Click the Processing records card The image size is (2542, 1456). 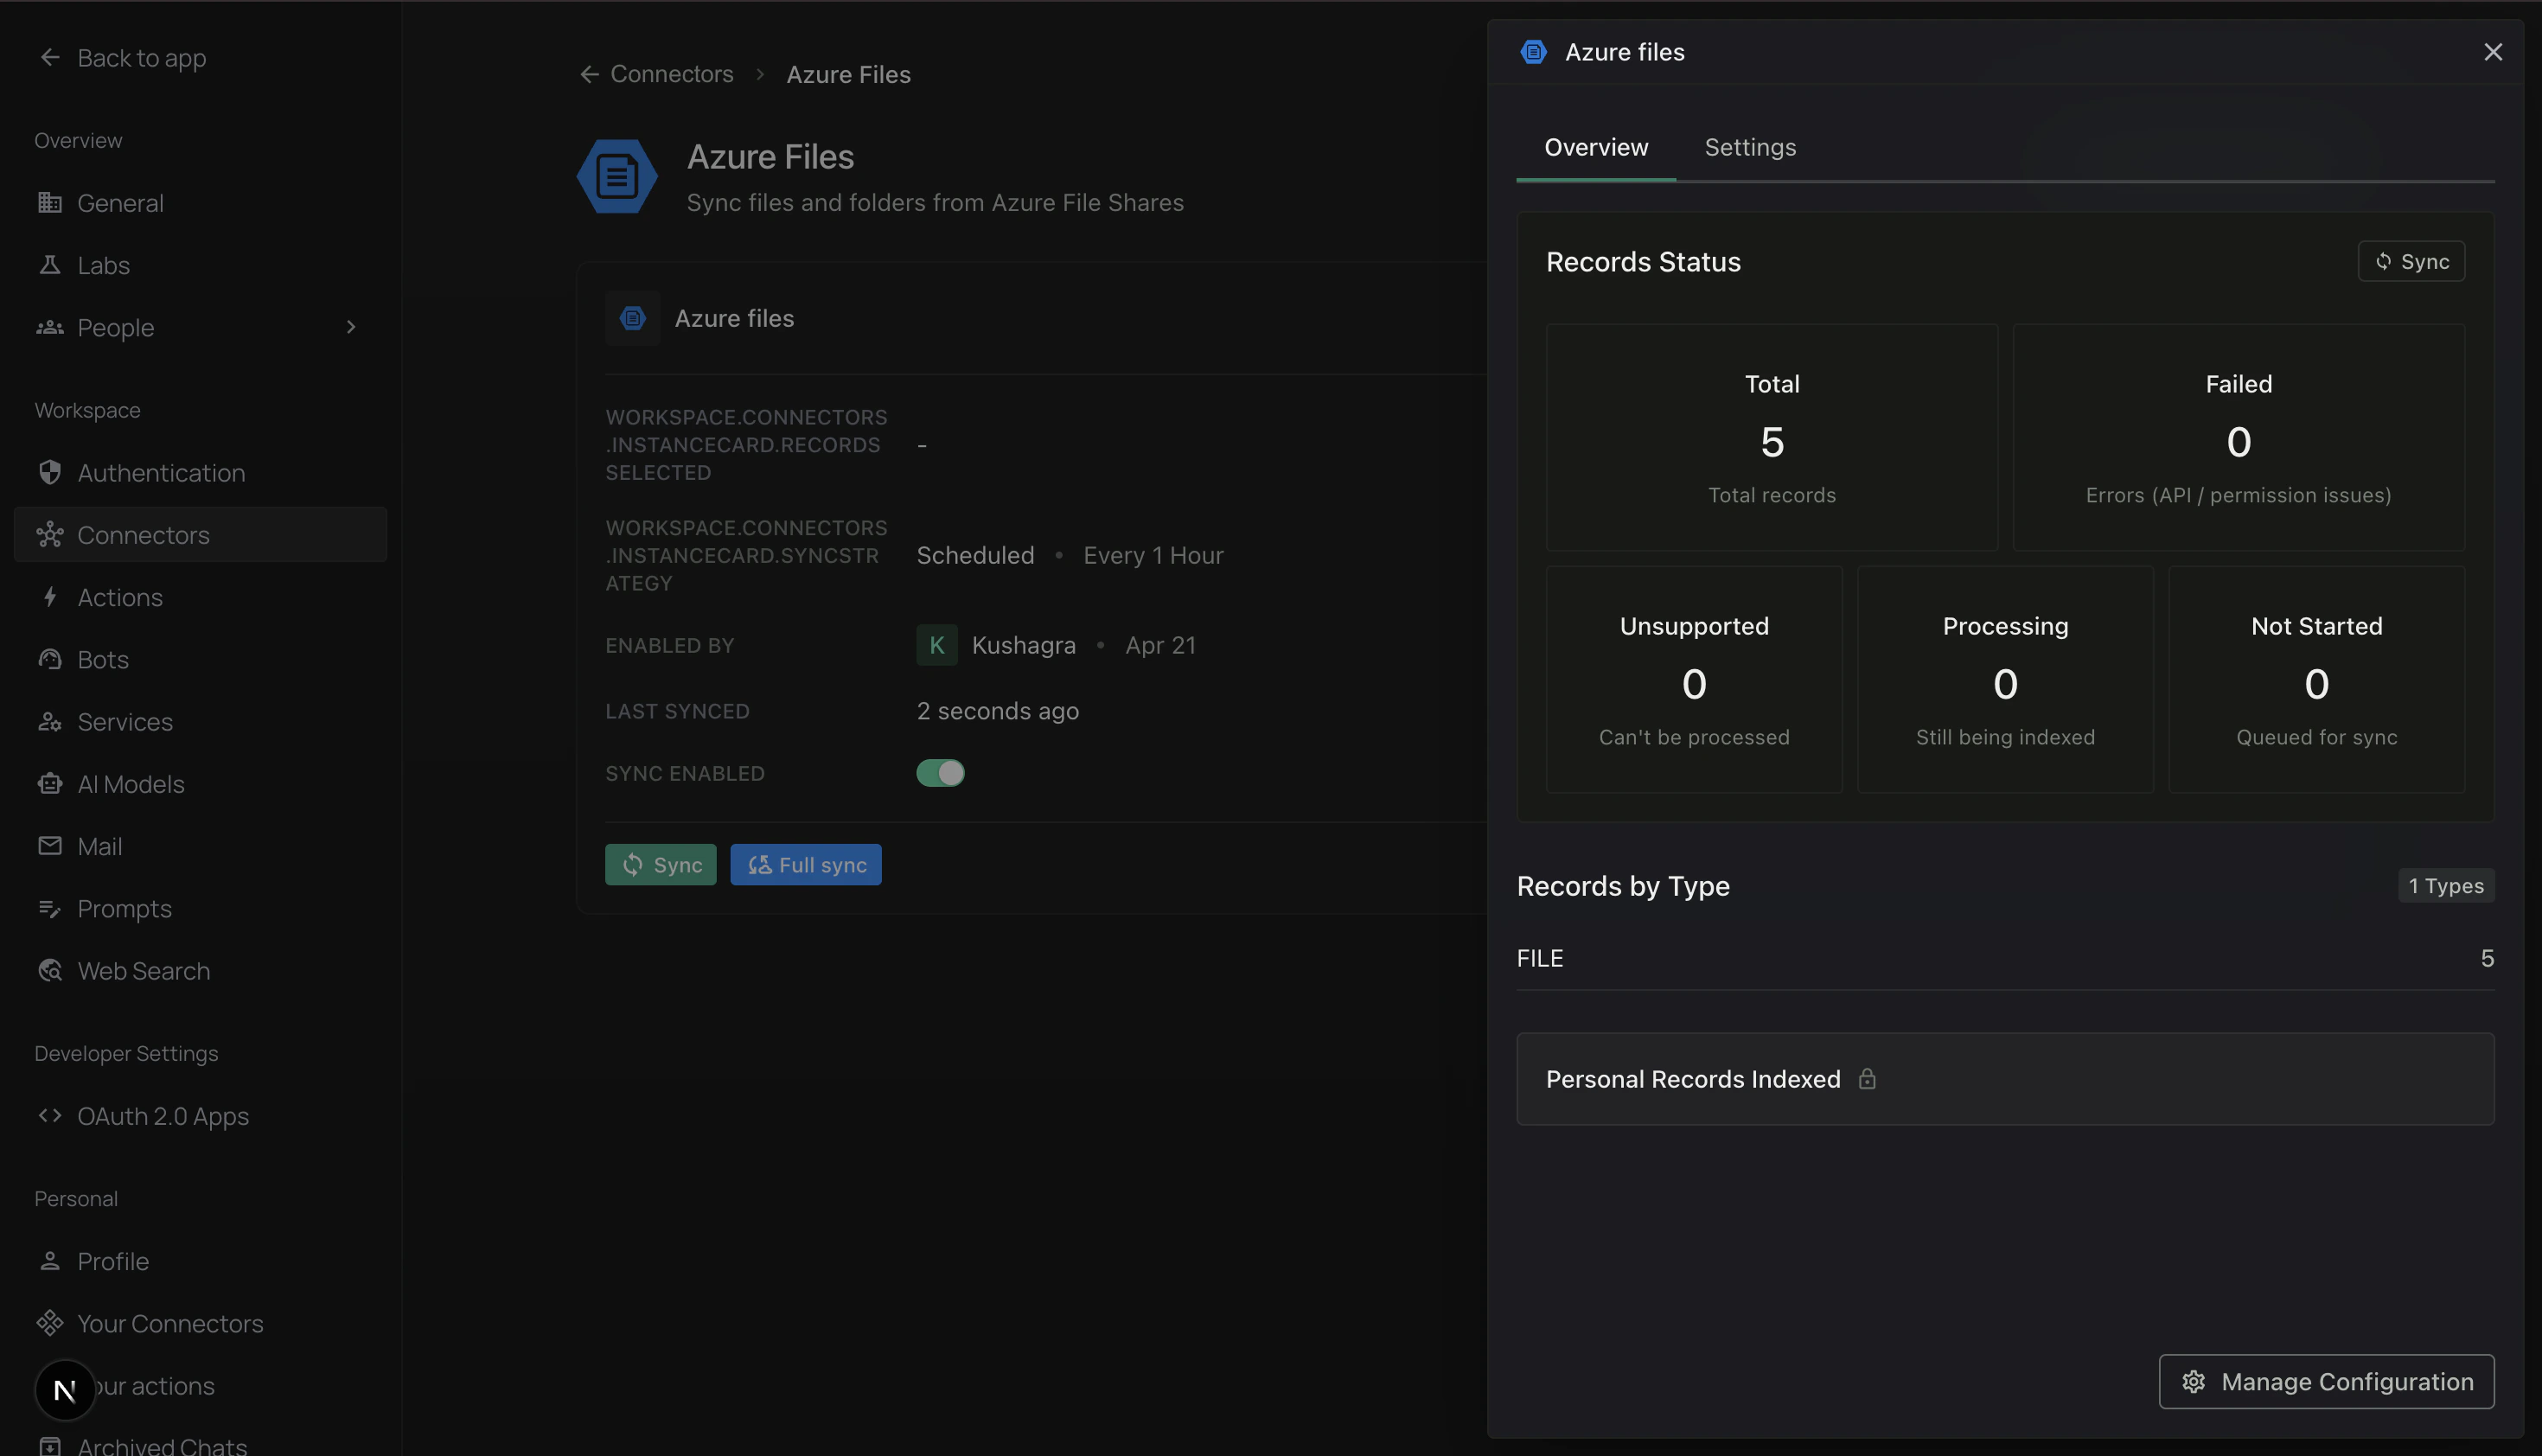tap(2005, 680)
